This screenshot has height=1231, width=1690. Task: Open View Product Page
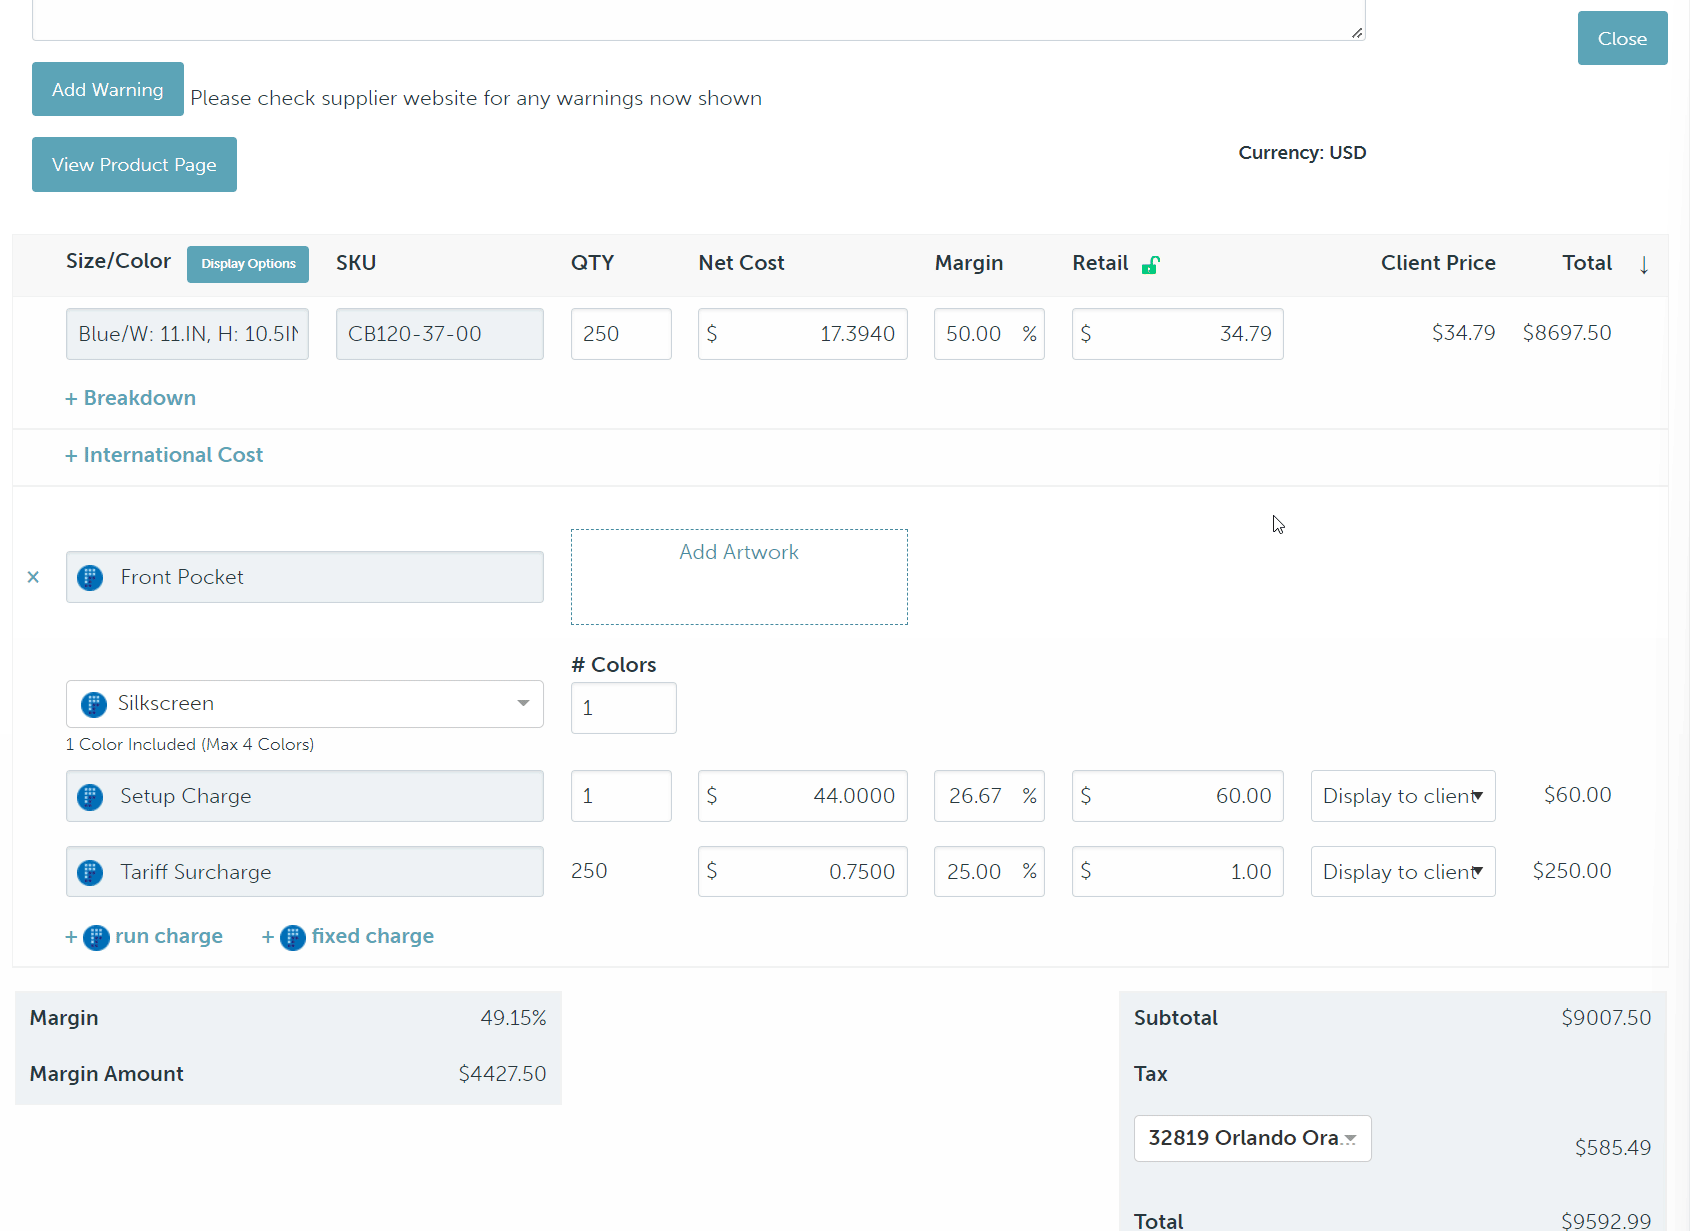[134, 165]
